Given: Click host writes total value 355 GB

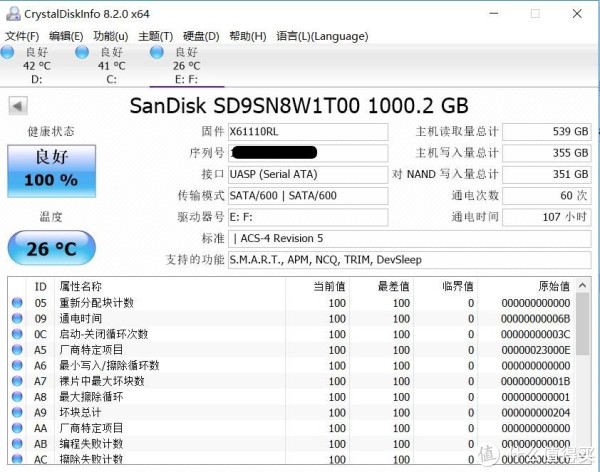Looking at the screenshot, I should pyautogui.click(x=547, y=153).
